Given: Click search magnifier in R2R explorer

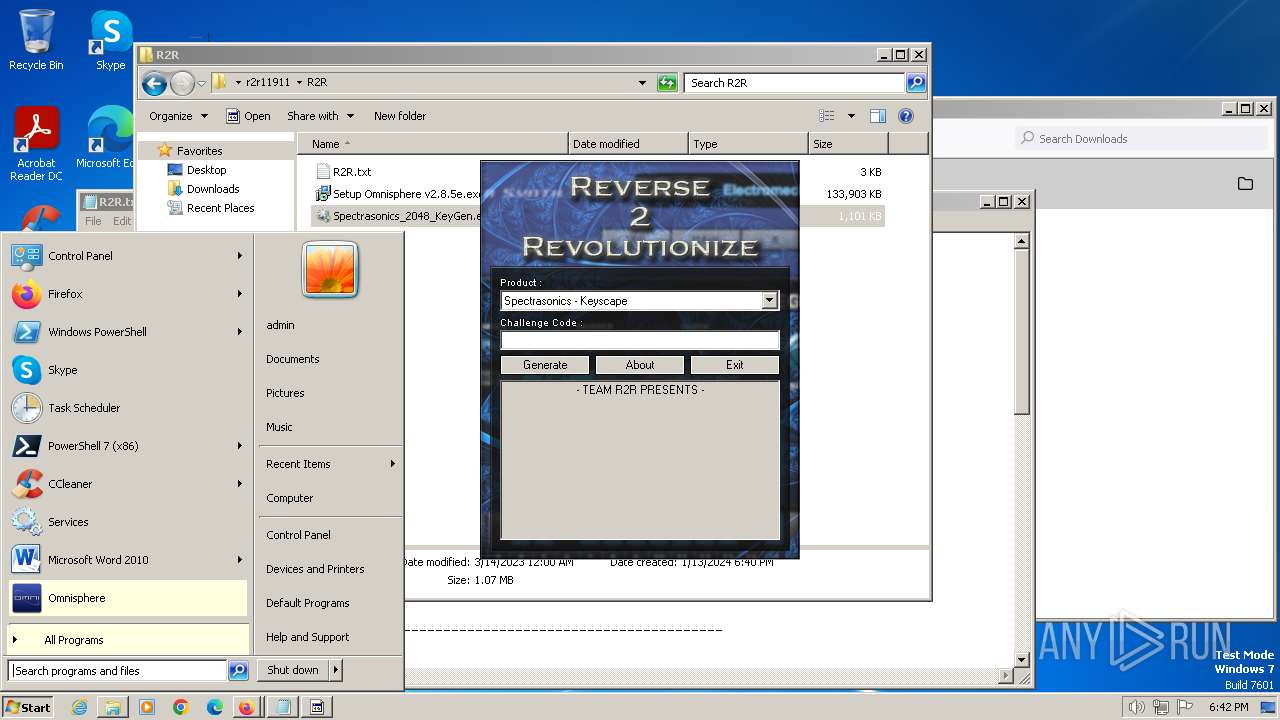Looking at the screenshot, I should [916, 83].
